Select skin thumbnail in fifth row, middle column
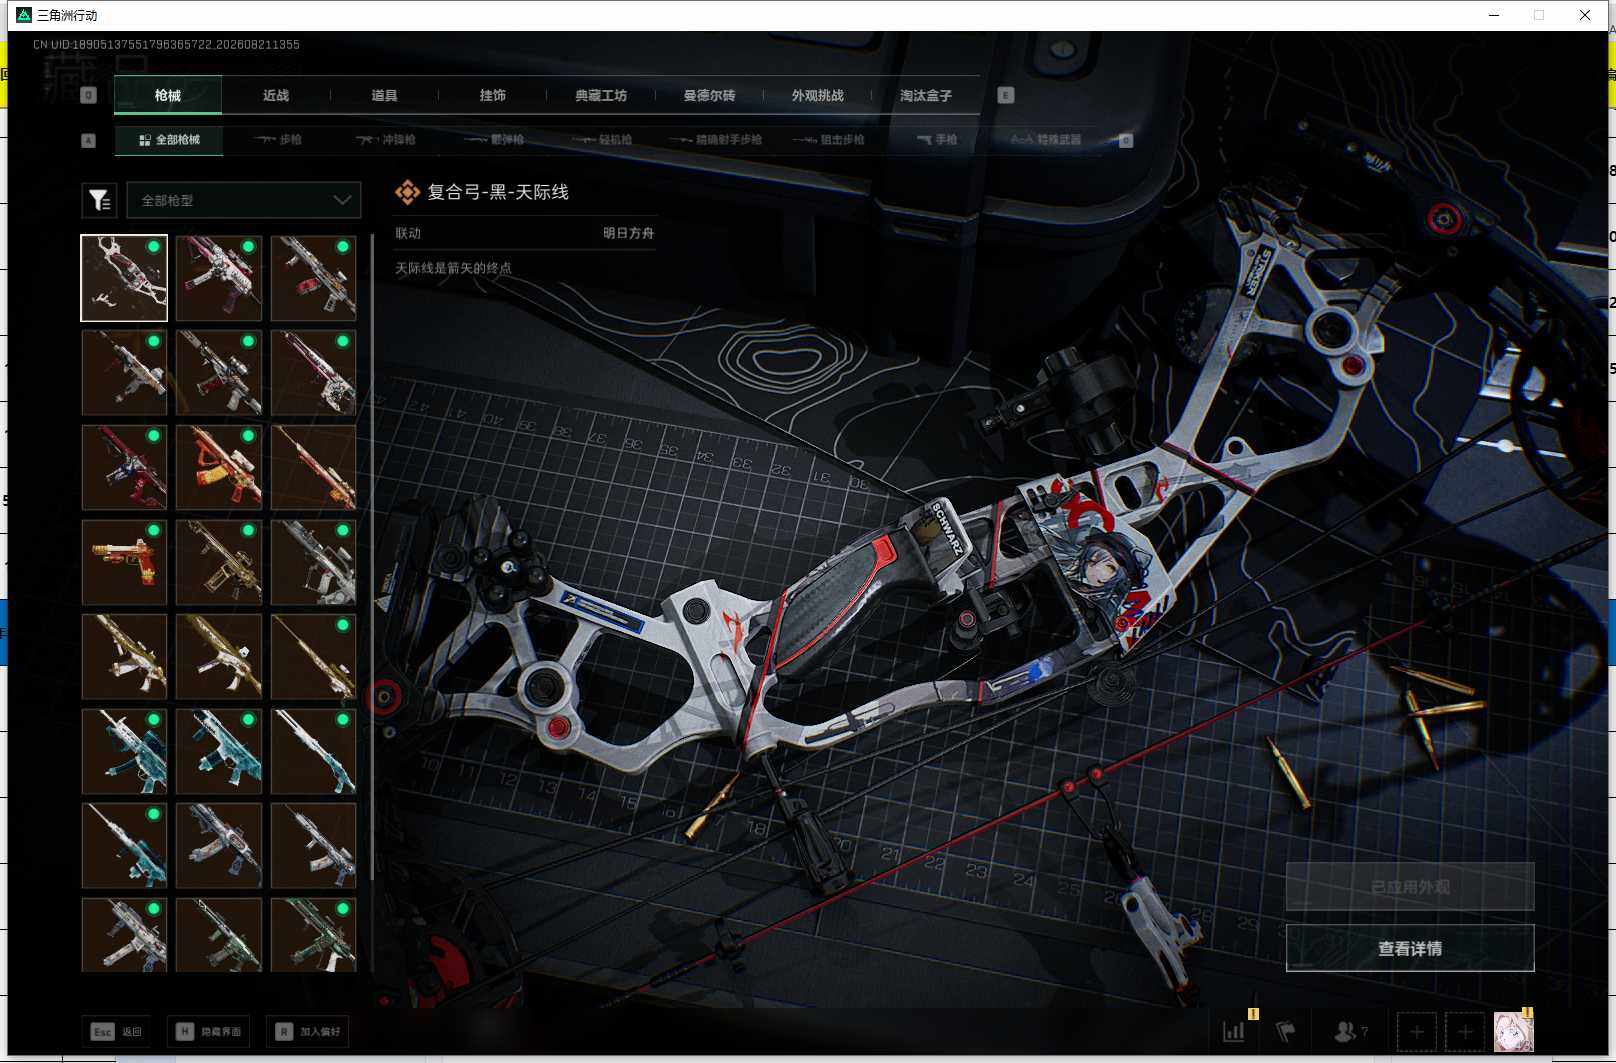1616x1063 pixels. 219,656
